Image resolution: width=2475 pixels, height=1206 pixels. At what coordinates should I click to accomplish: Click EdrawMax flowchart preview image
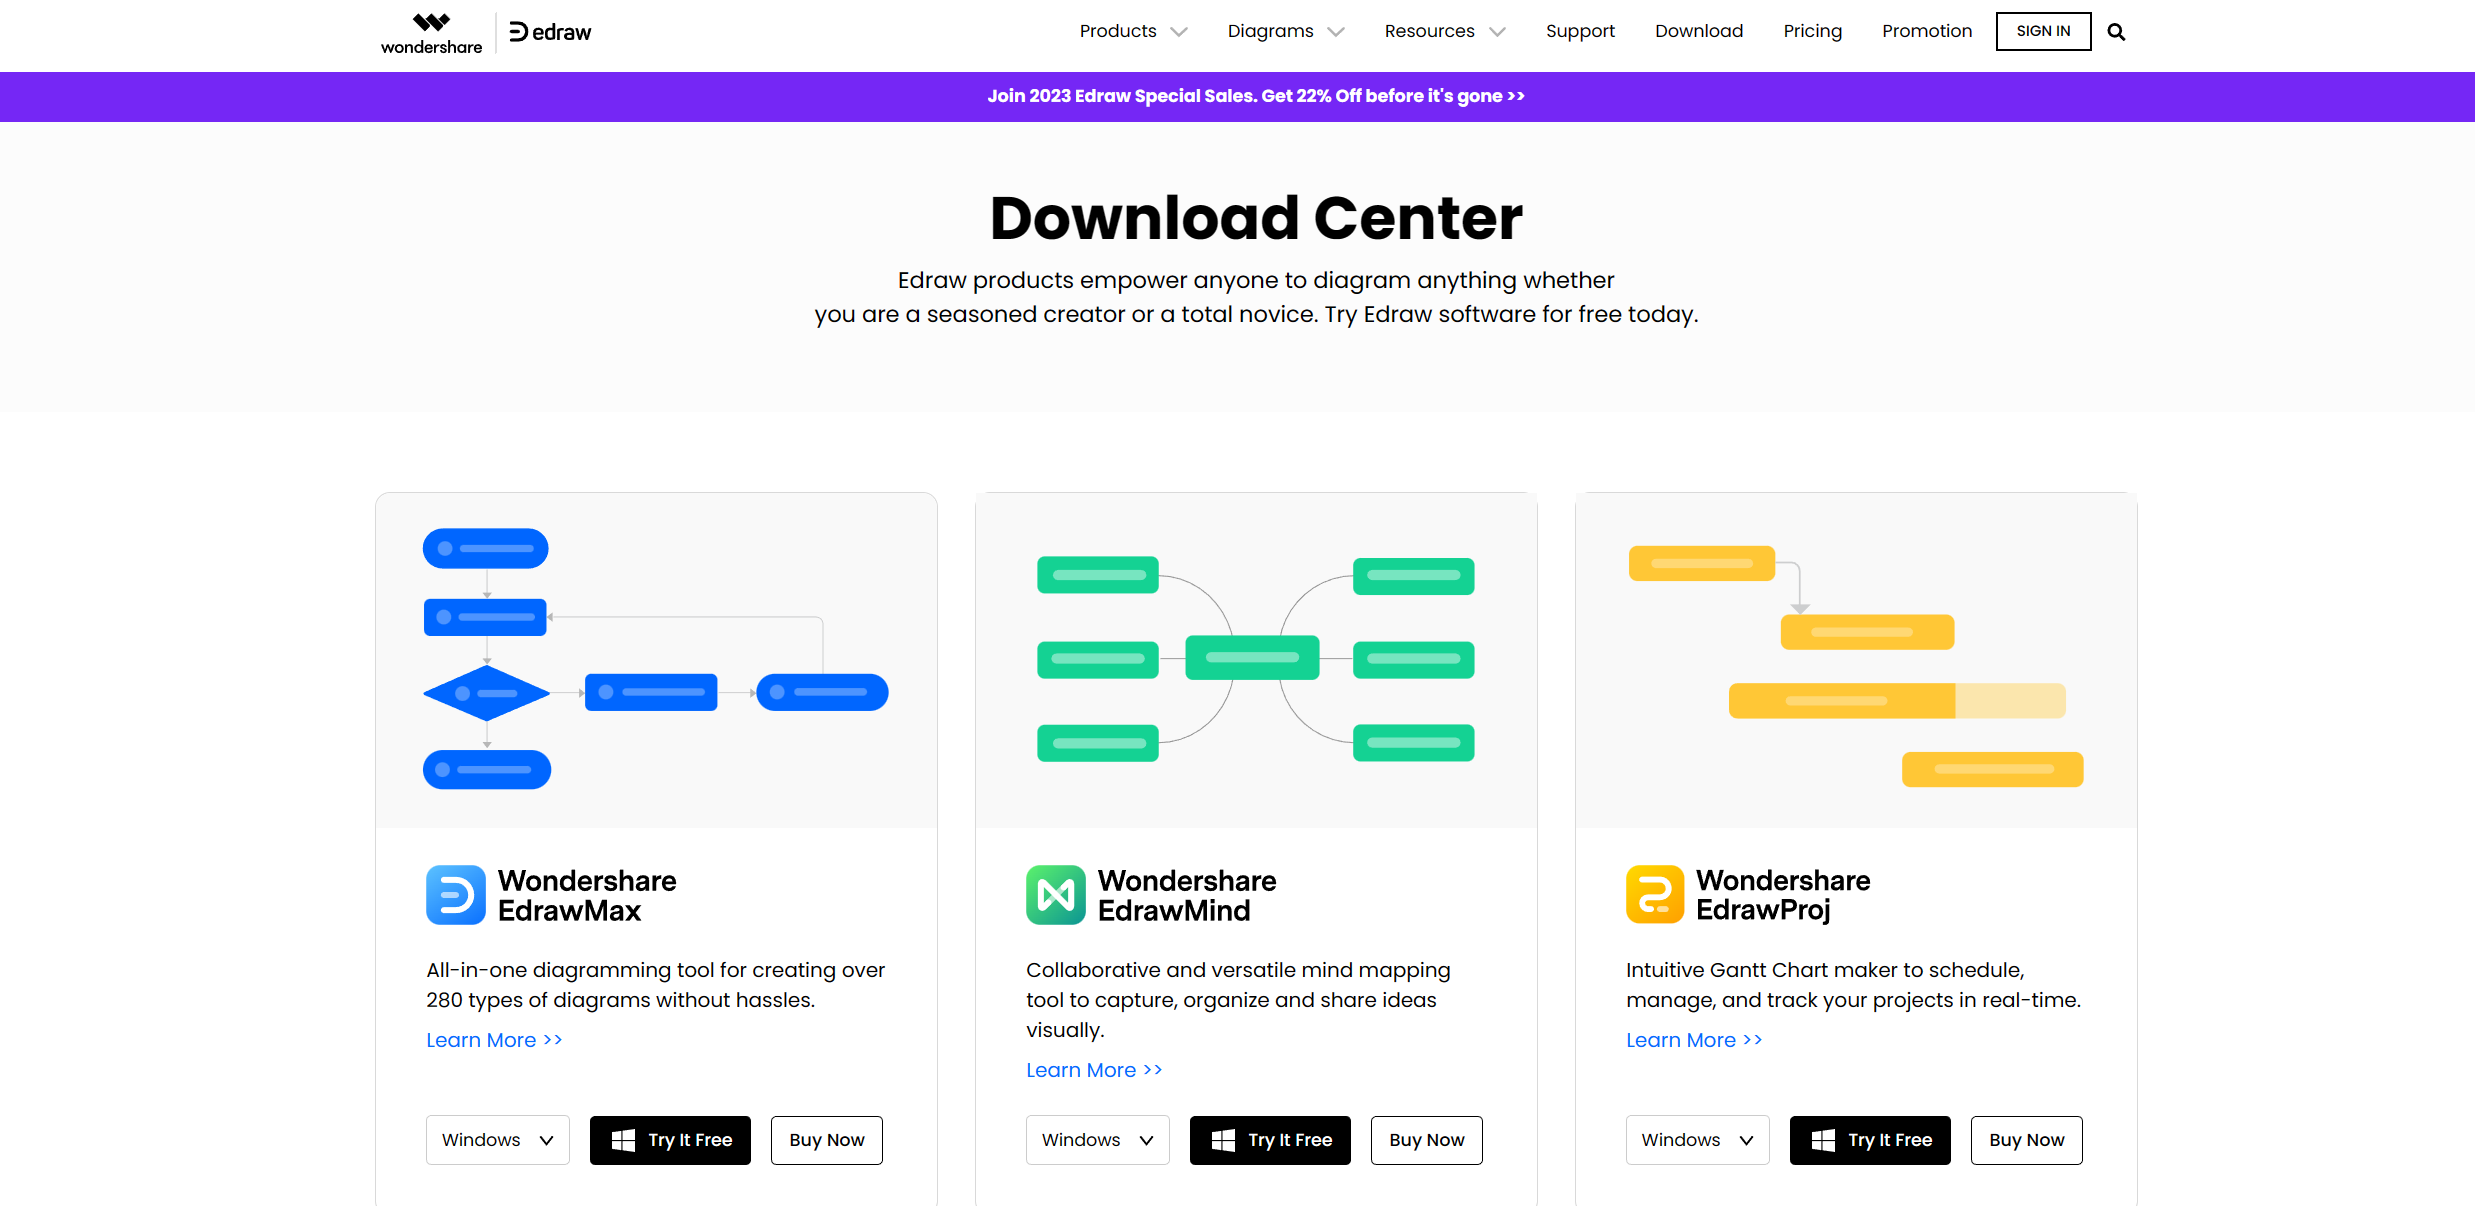pos(656,660)
